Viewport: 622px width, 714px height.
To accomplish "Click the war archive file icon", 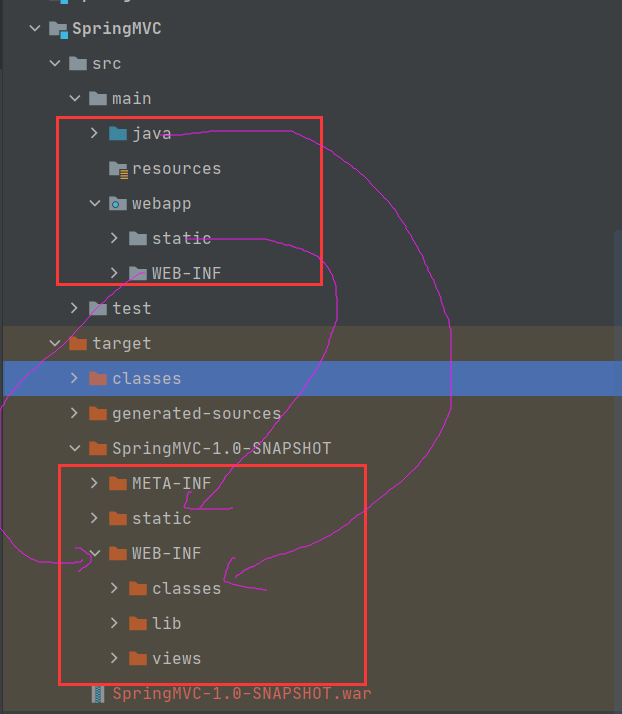I will coord(98,694).
